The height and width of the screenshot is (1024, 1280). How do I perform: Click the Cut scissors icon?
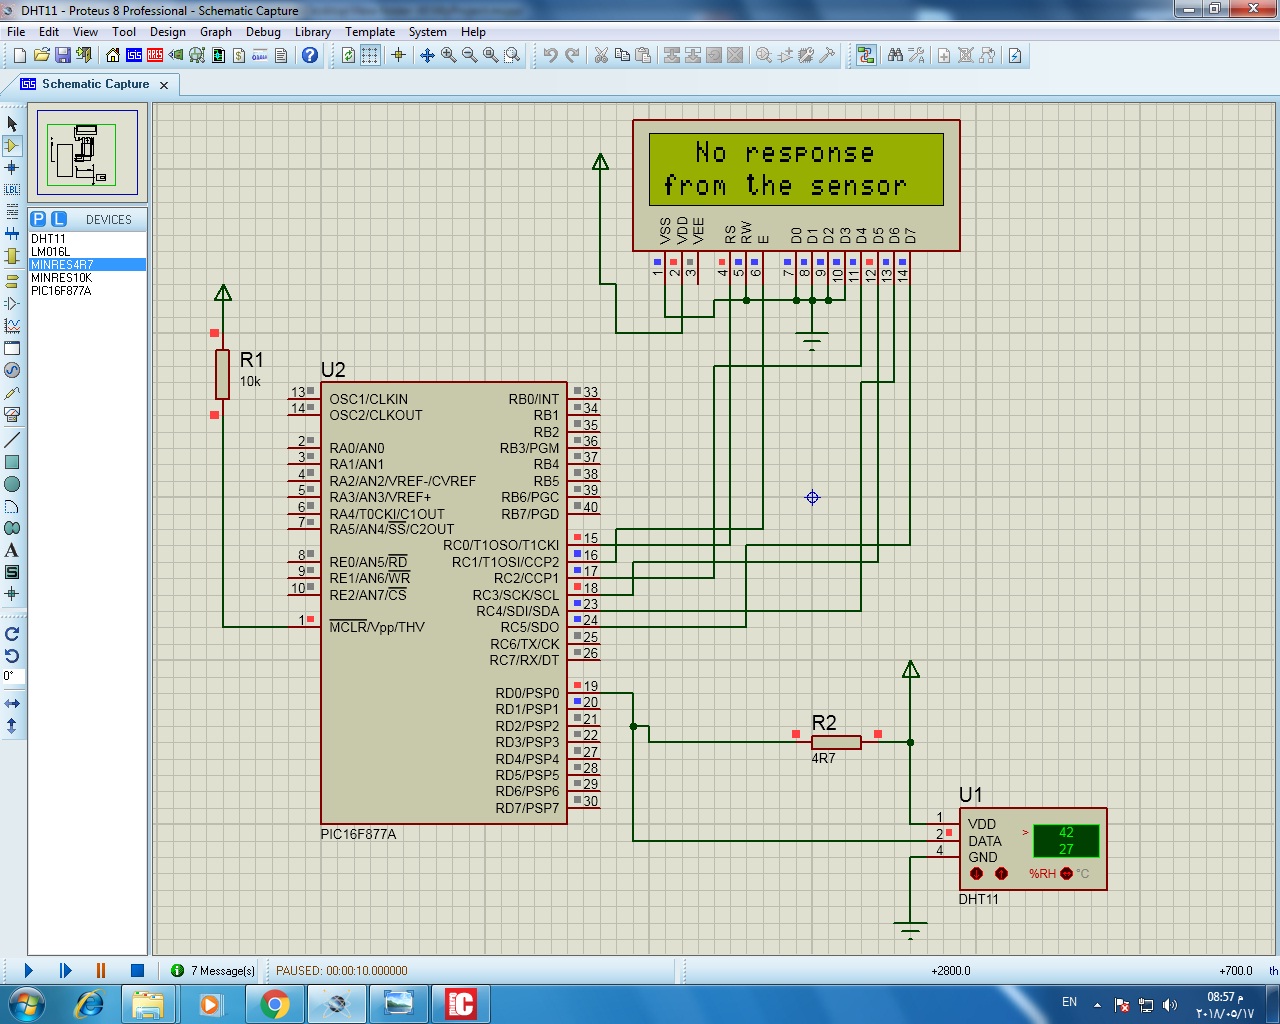click(601, 55)
